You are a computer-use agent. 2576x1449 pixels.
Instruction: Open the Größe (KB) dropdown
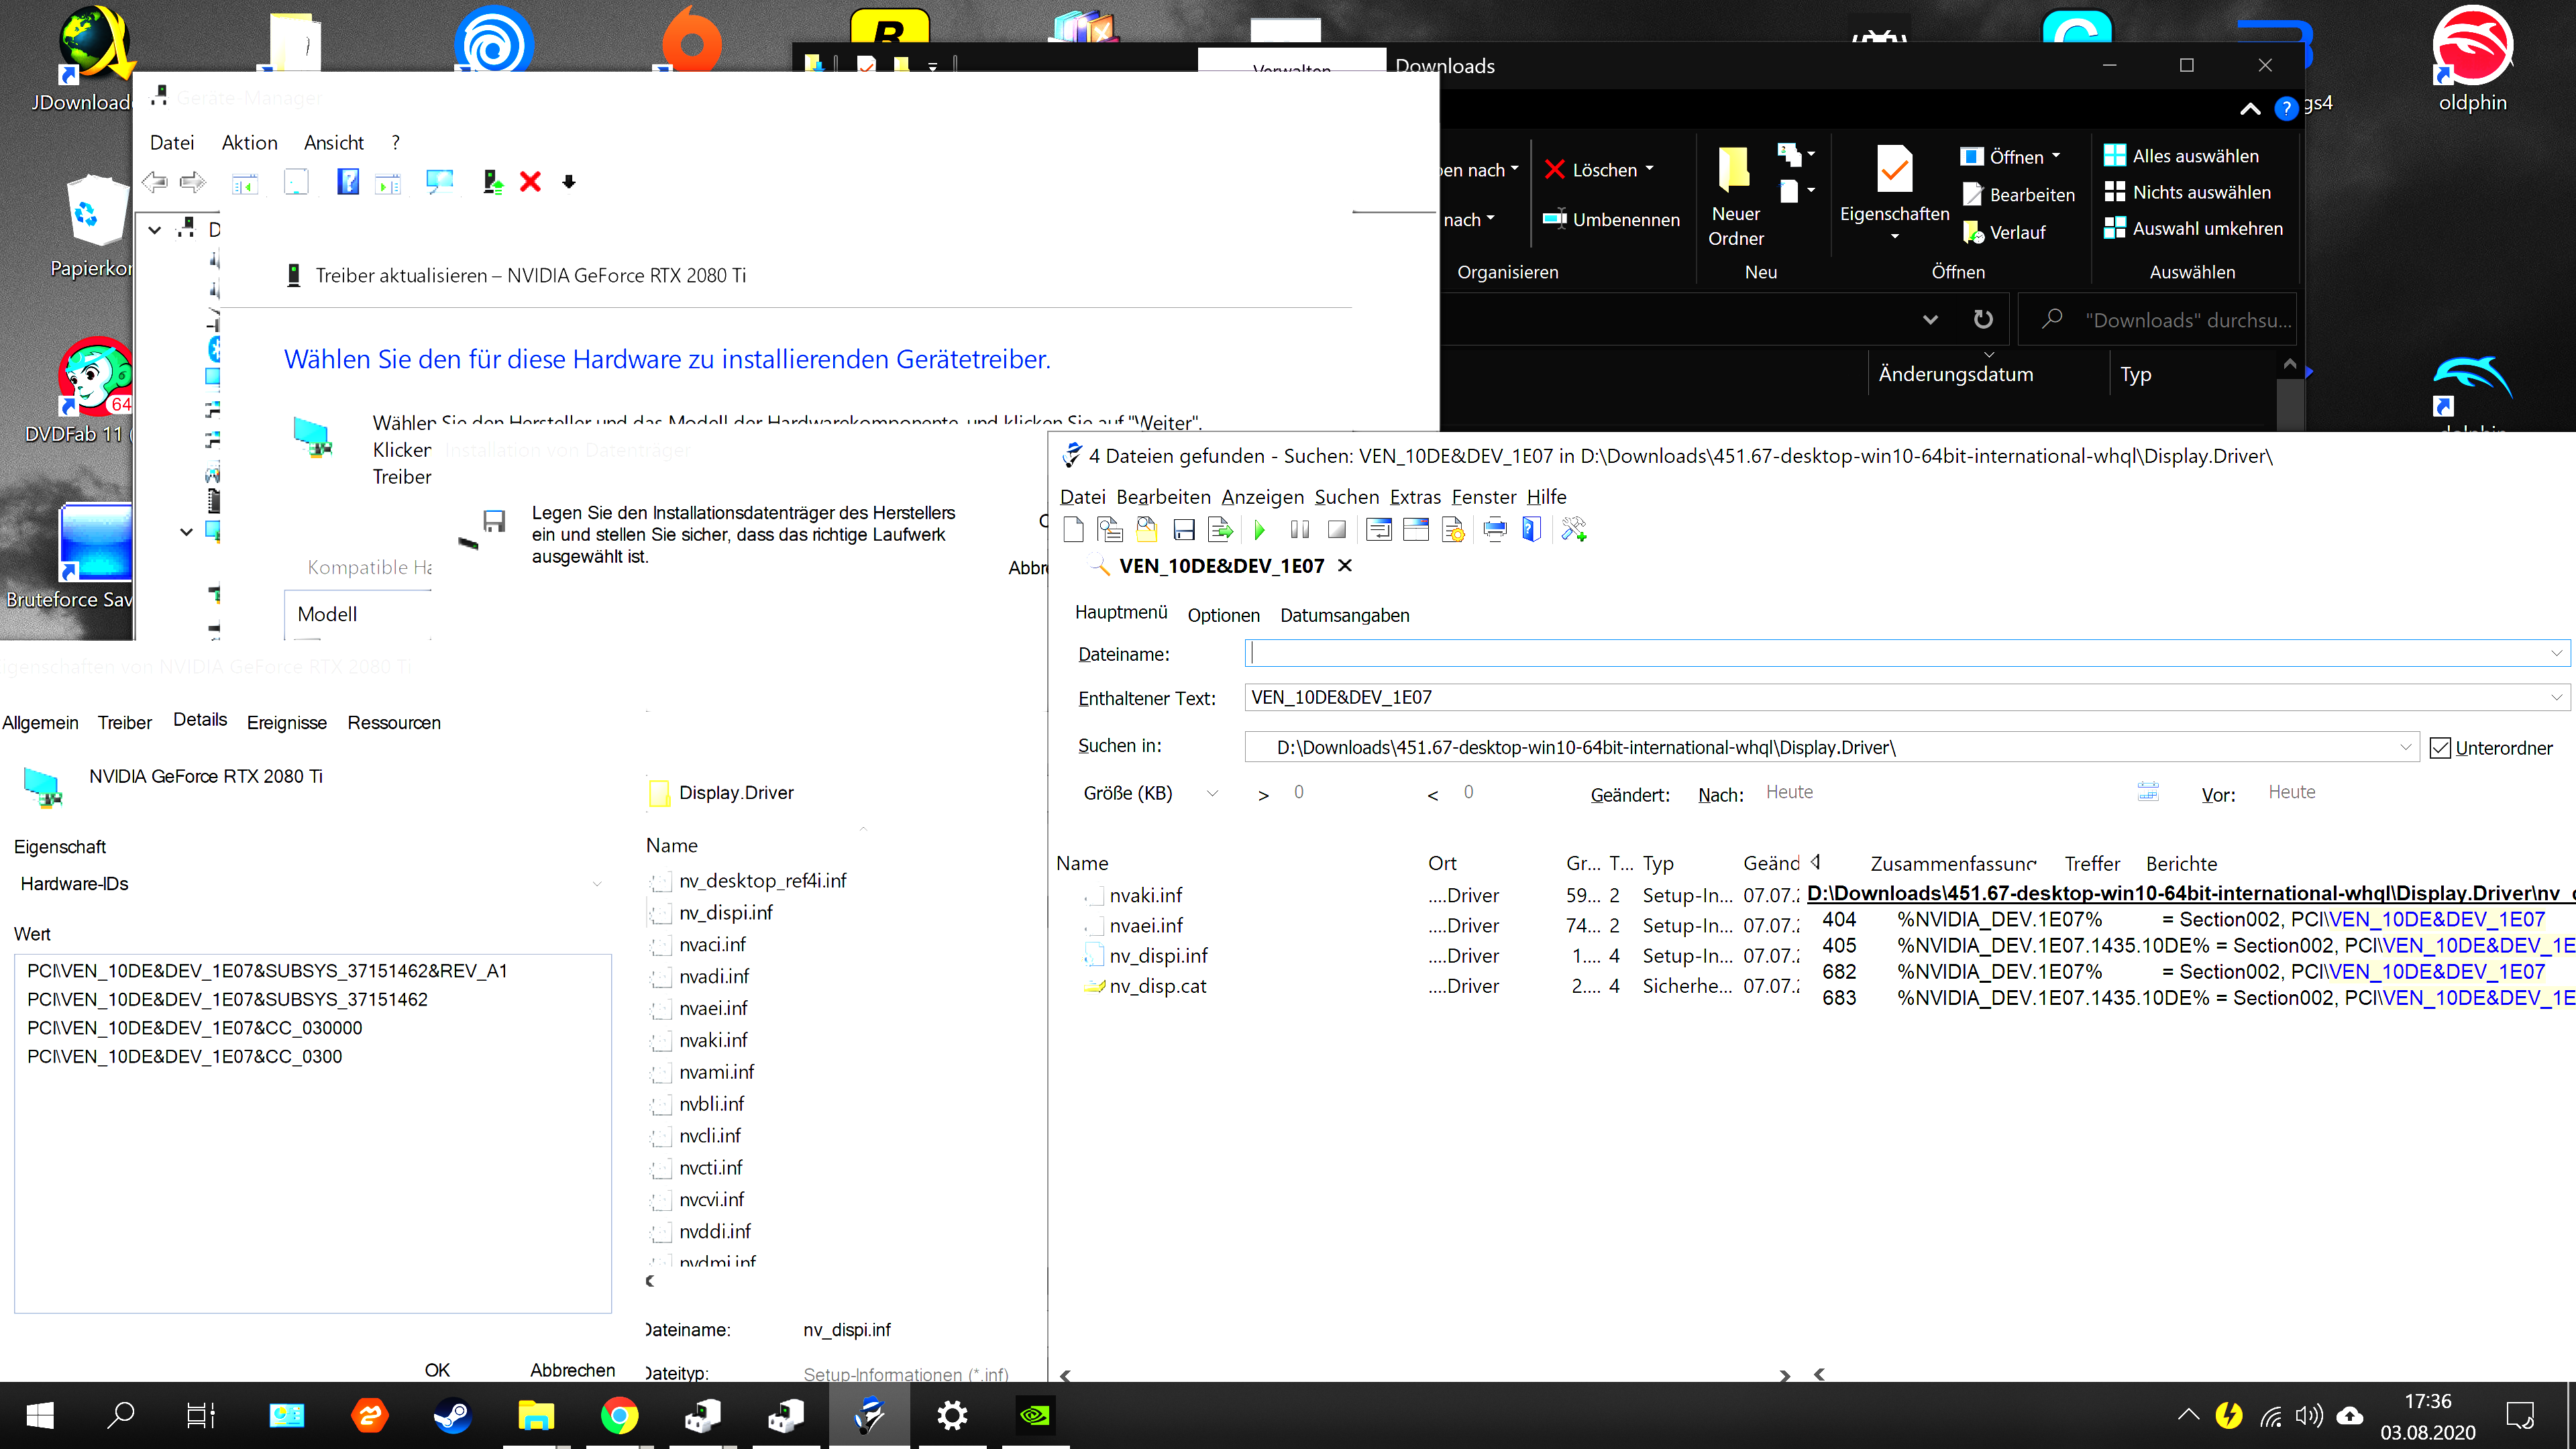(1212, 793)
